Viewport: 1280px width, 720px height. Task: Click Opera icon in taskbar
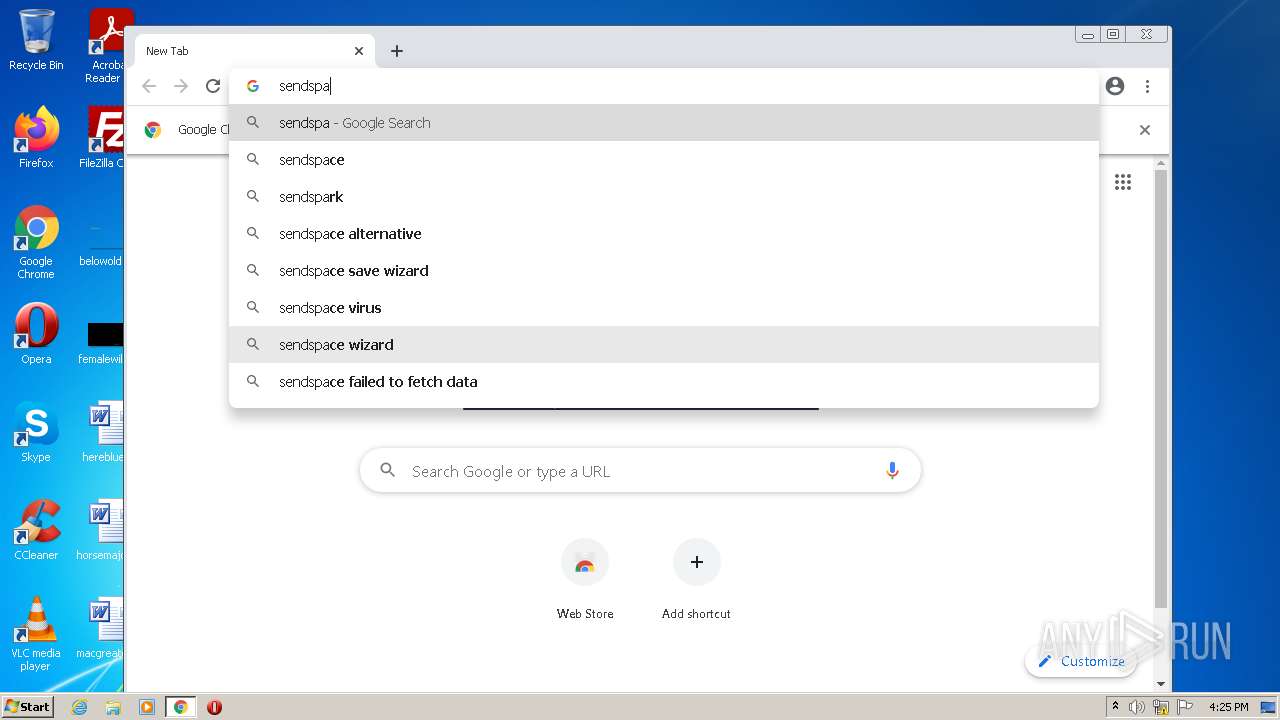[214, 707]
